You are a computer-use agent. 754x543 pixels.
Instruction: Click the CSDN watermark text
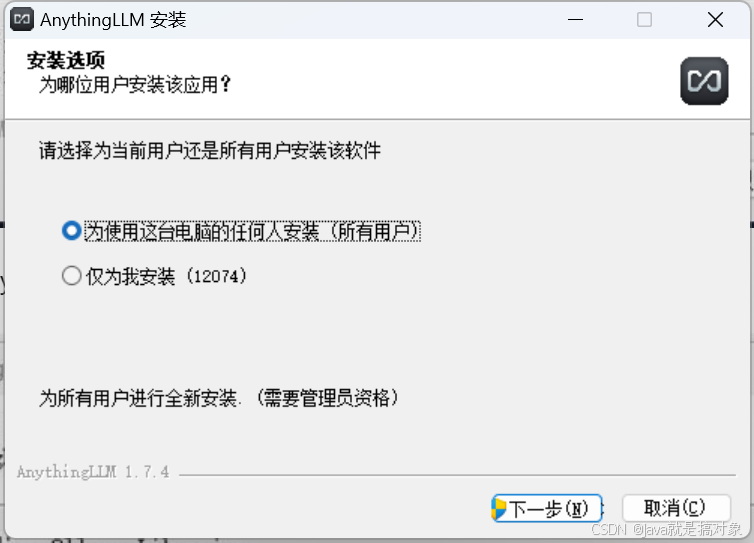tap(666, 530)
